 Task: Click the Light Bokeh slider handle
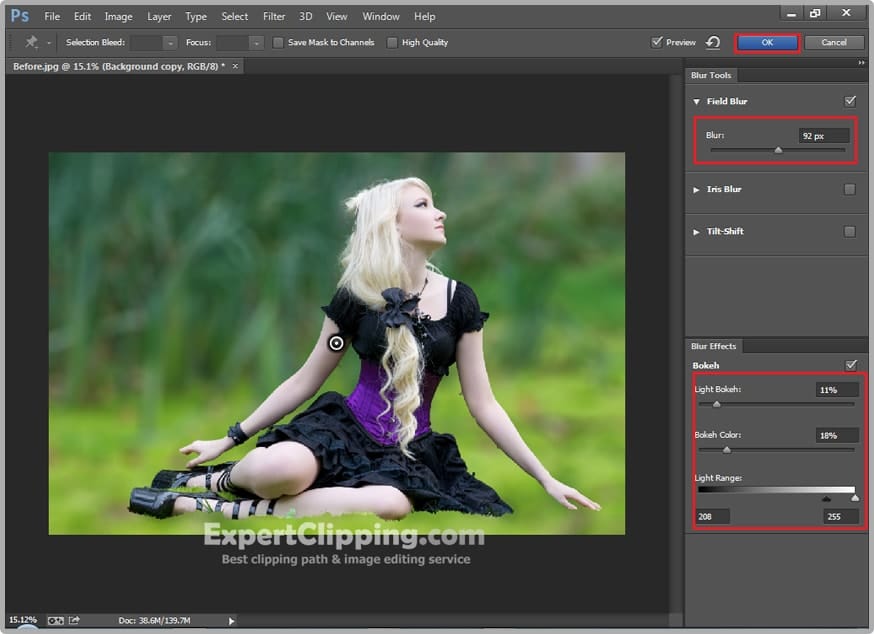716,404
